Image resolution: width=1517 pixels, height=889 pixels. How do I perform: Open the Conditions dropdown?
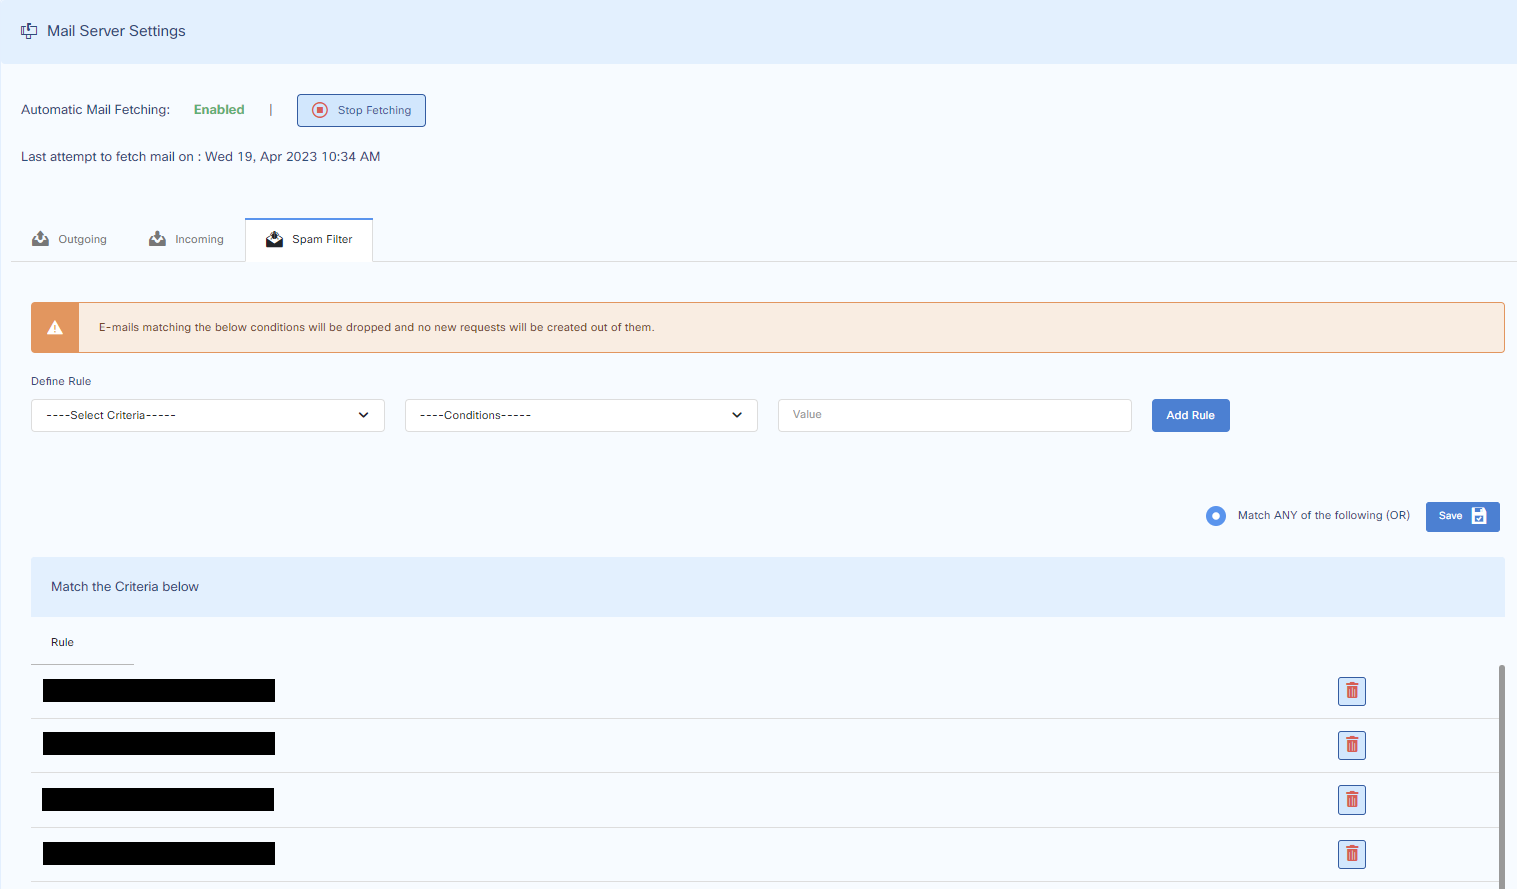(x=580, y=415)
